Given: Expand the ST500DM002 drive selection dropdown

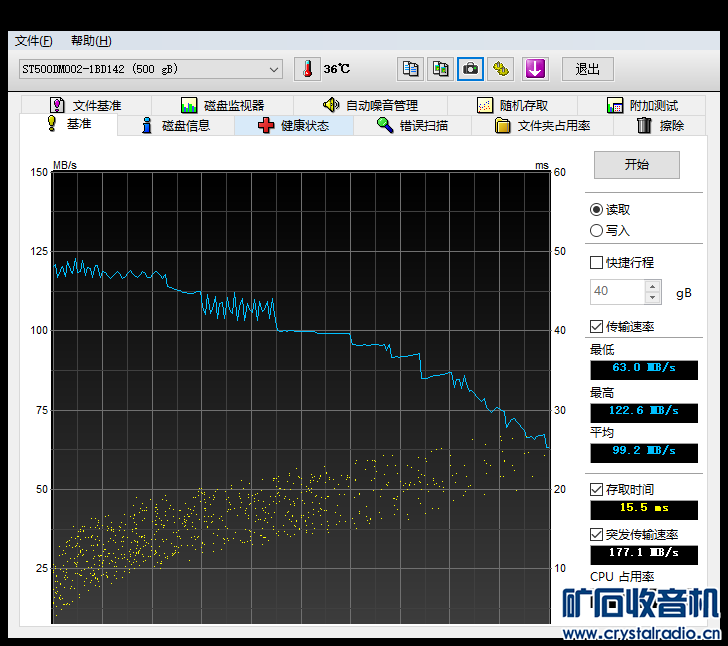Looking at the screenshot, I should pos(274,69).
